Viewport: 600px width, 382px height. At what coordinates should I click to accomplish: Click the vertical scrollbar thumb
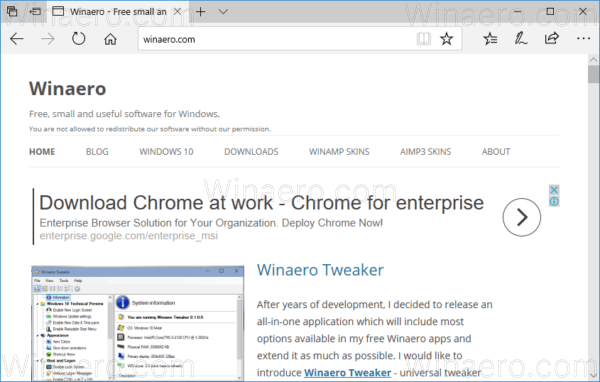coord(593,74)
